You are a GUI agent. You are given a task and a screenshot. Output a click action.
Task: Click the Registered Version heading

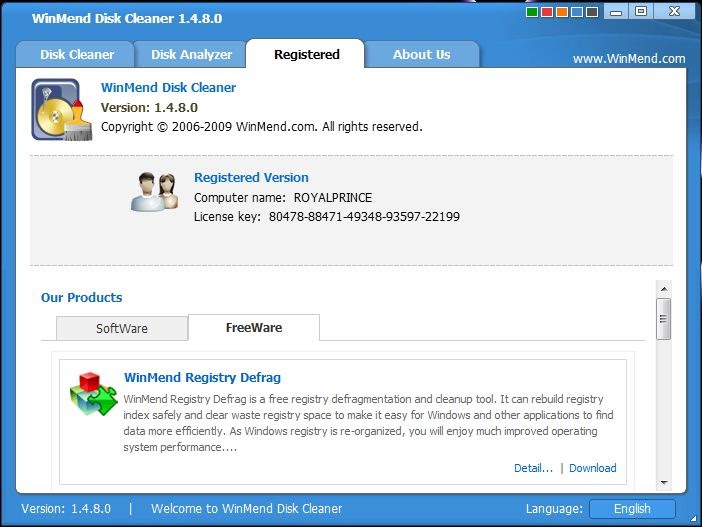pos(251,177)
